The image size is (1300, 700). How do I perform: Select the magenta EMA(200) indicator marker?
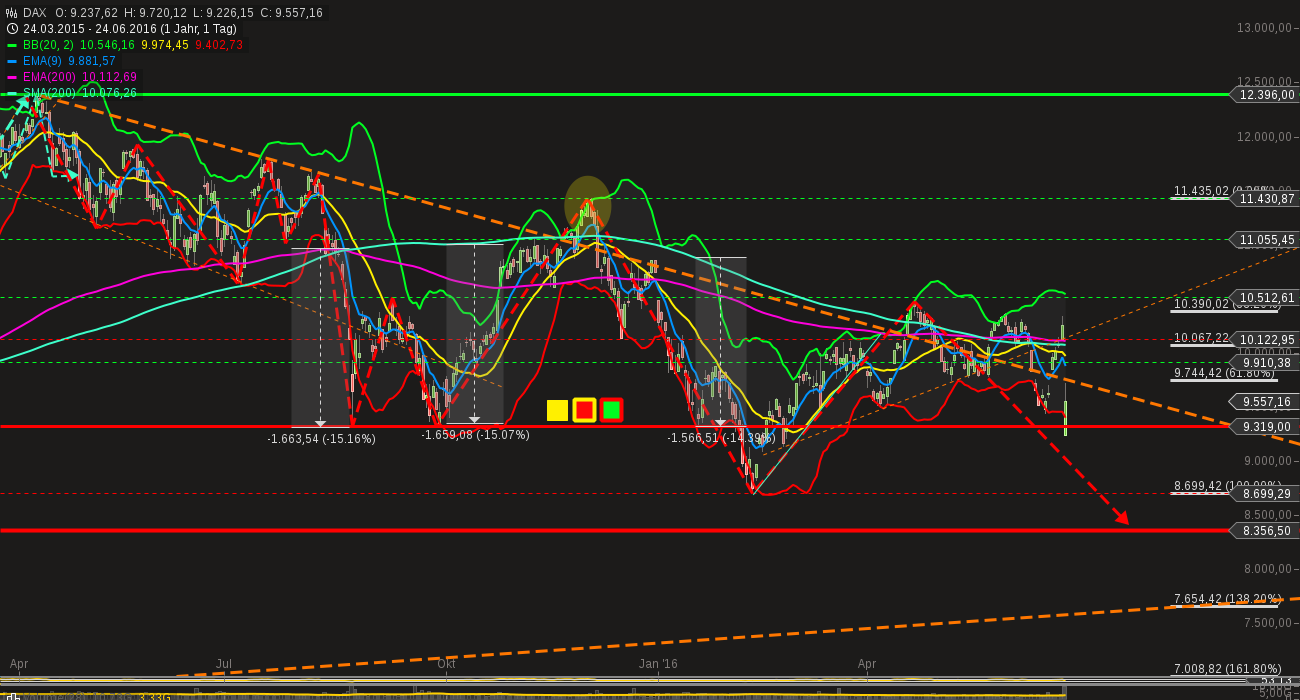(10, 77)
